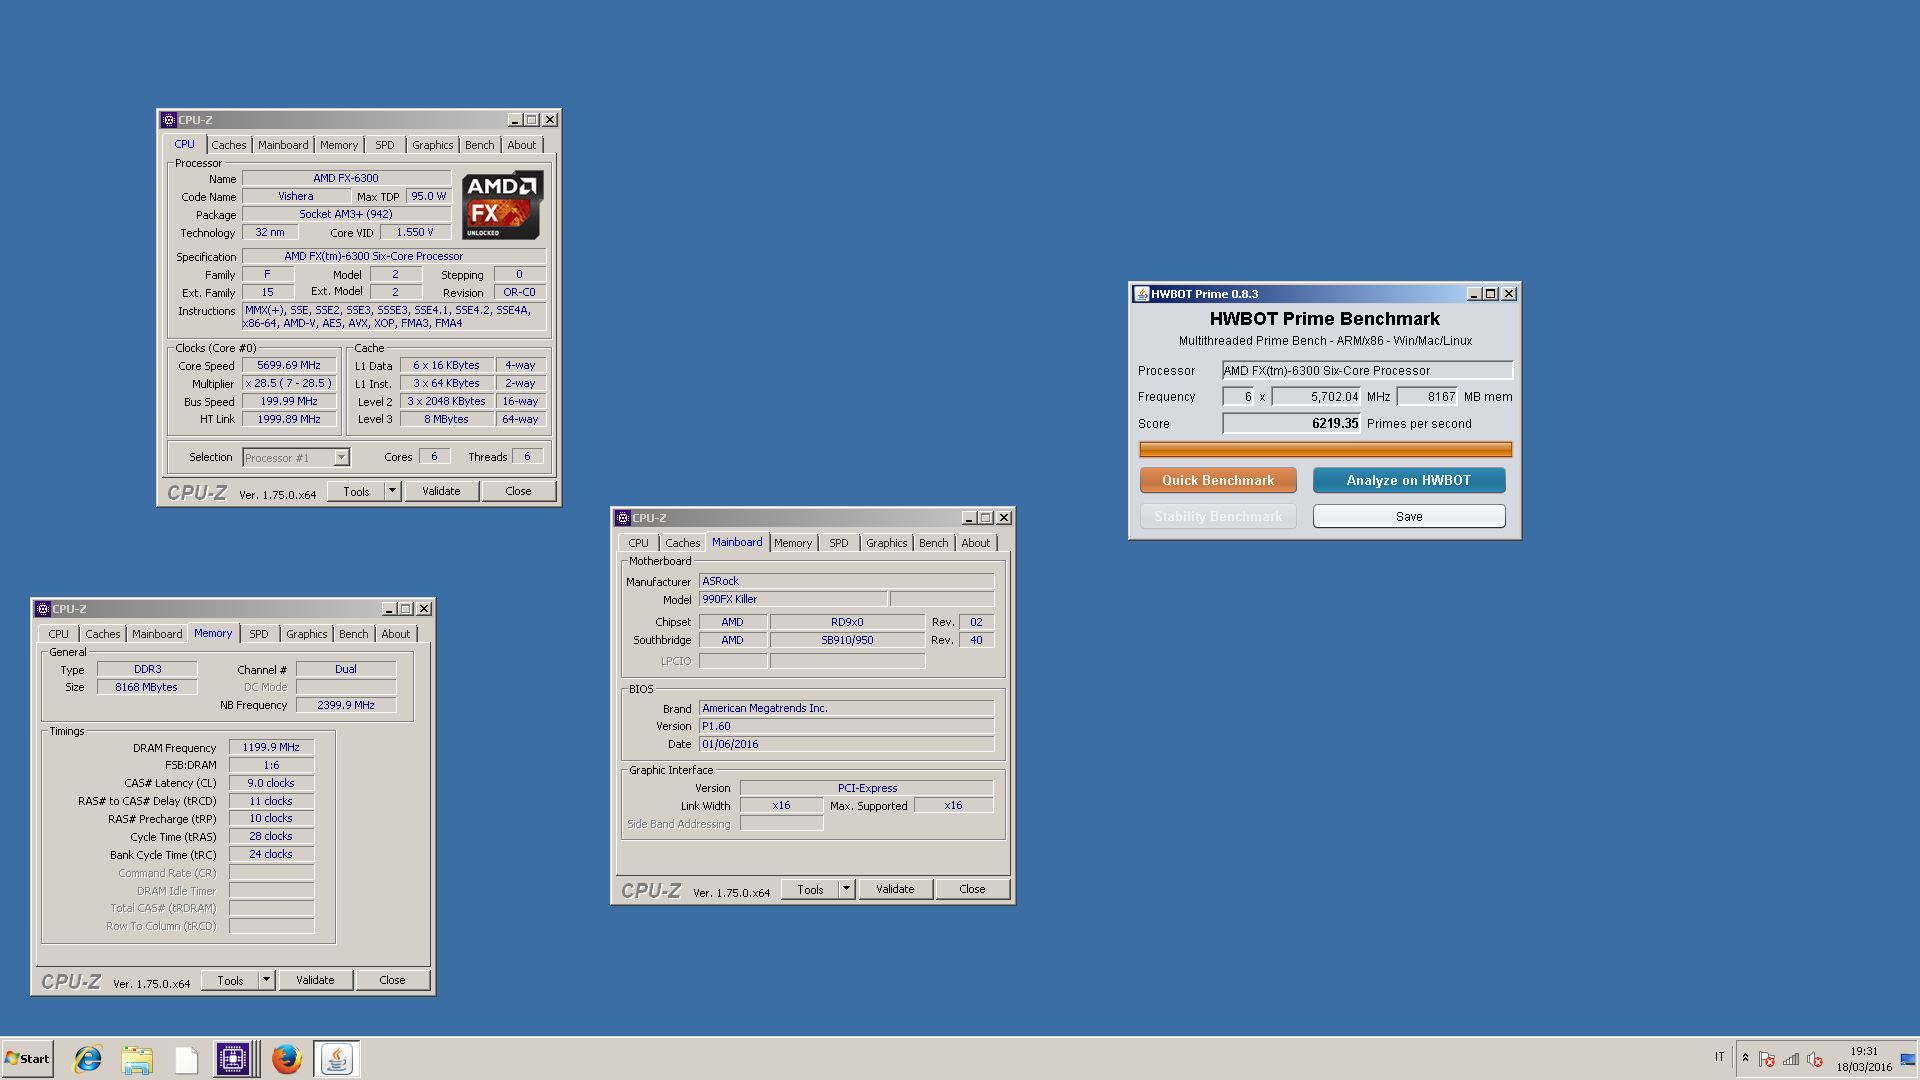Click Validate in CPU tab CPU-Z window
The width and height of the screenshot is (1920, 1080).
tap(441, 491)
